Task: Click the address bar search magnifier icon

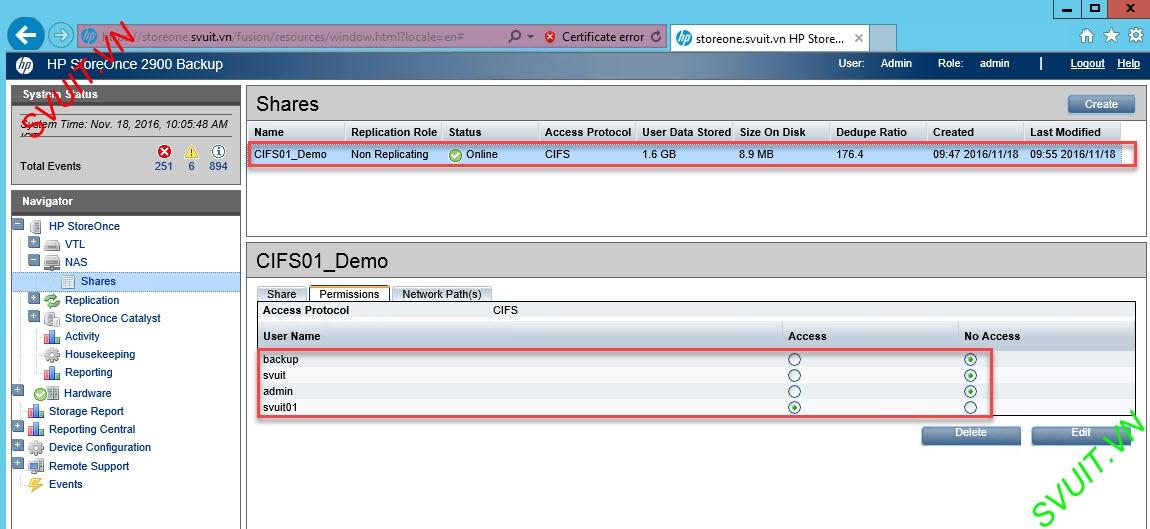Action: (515, 37)
